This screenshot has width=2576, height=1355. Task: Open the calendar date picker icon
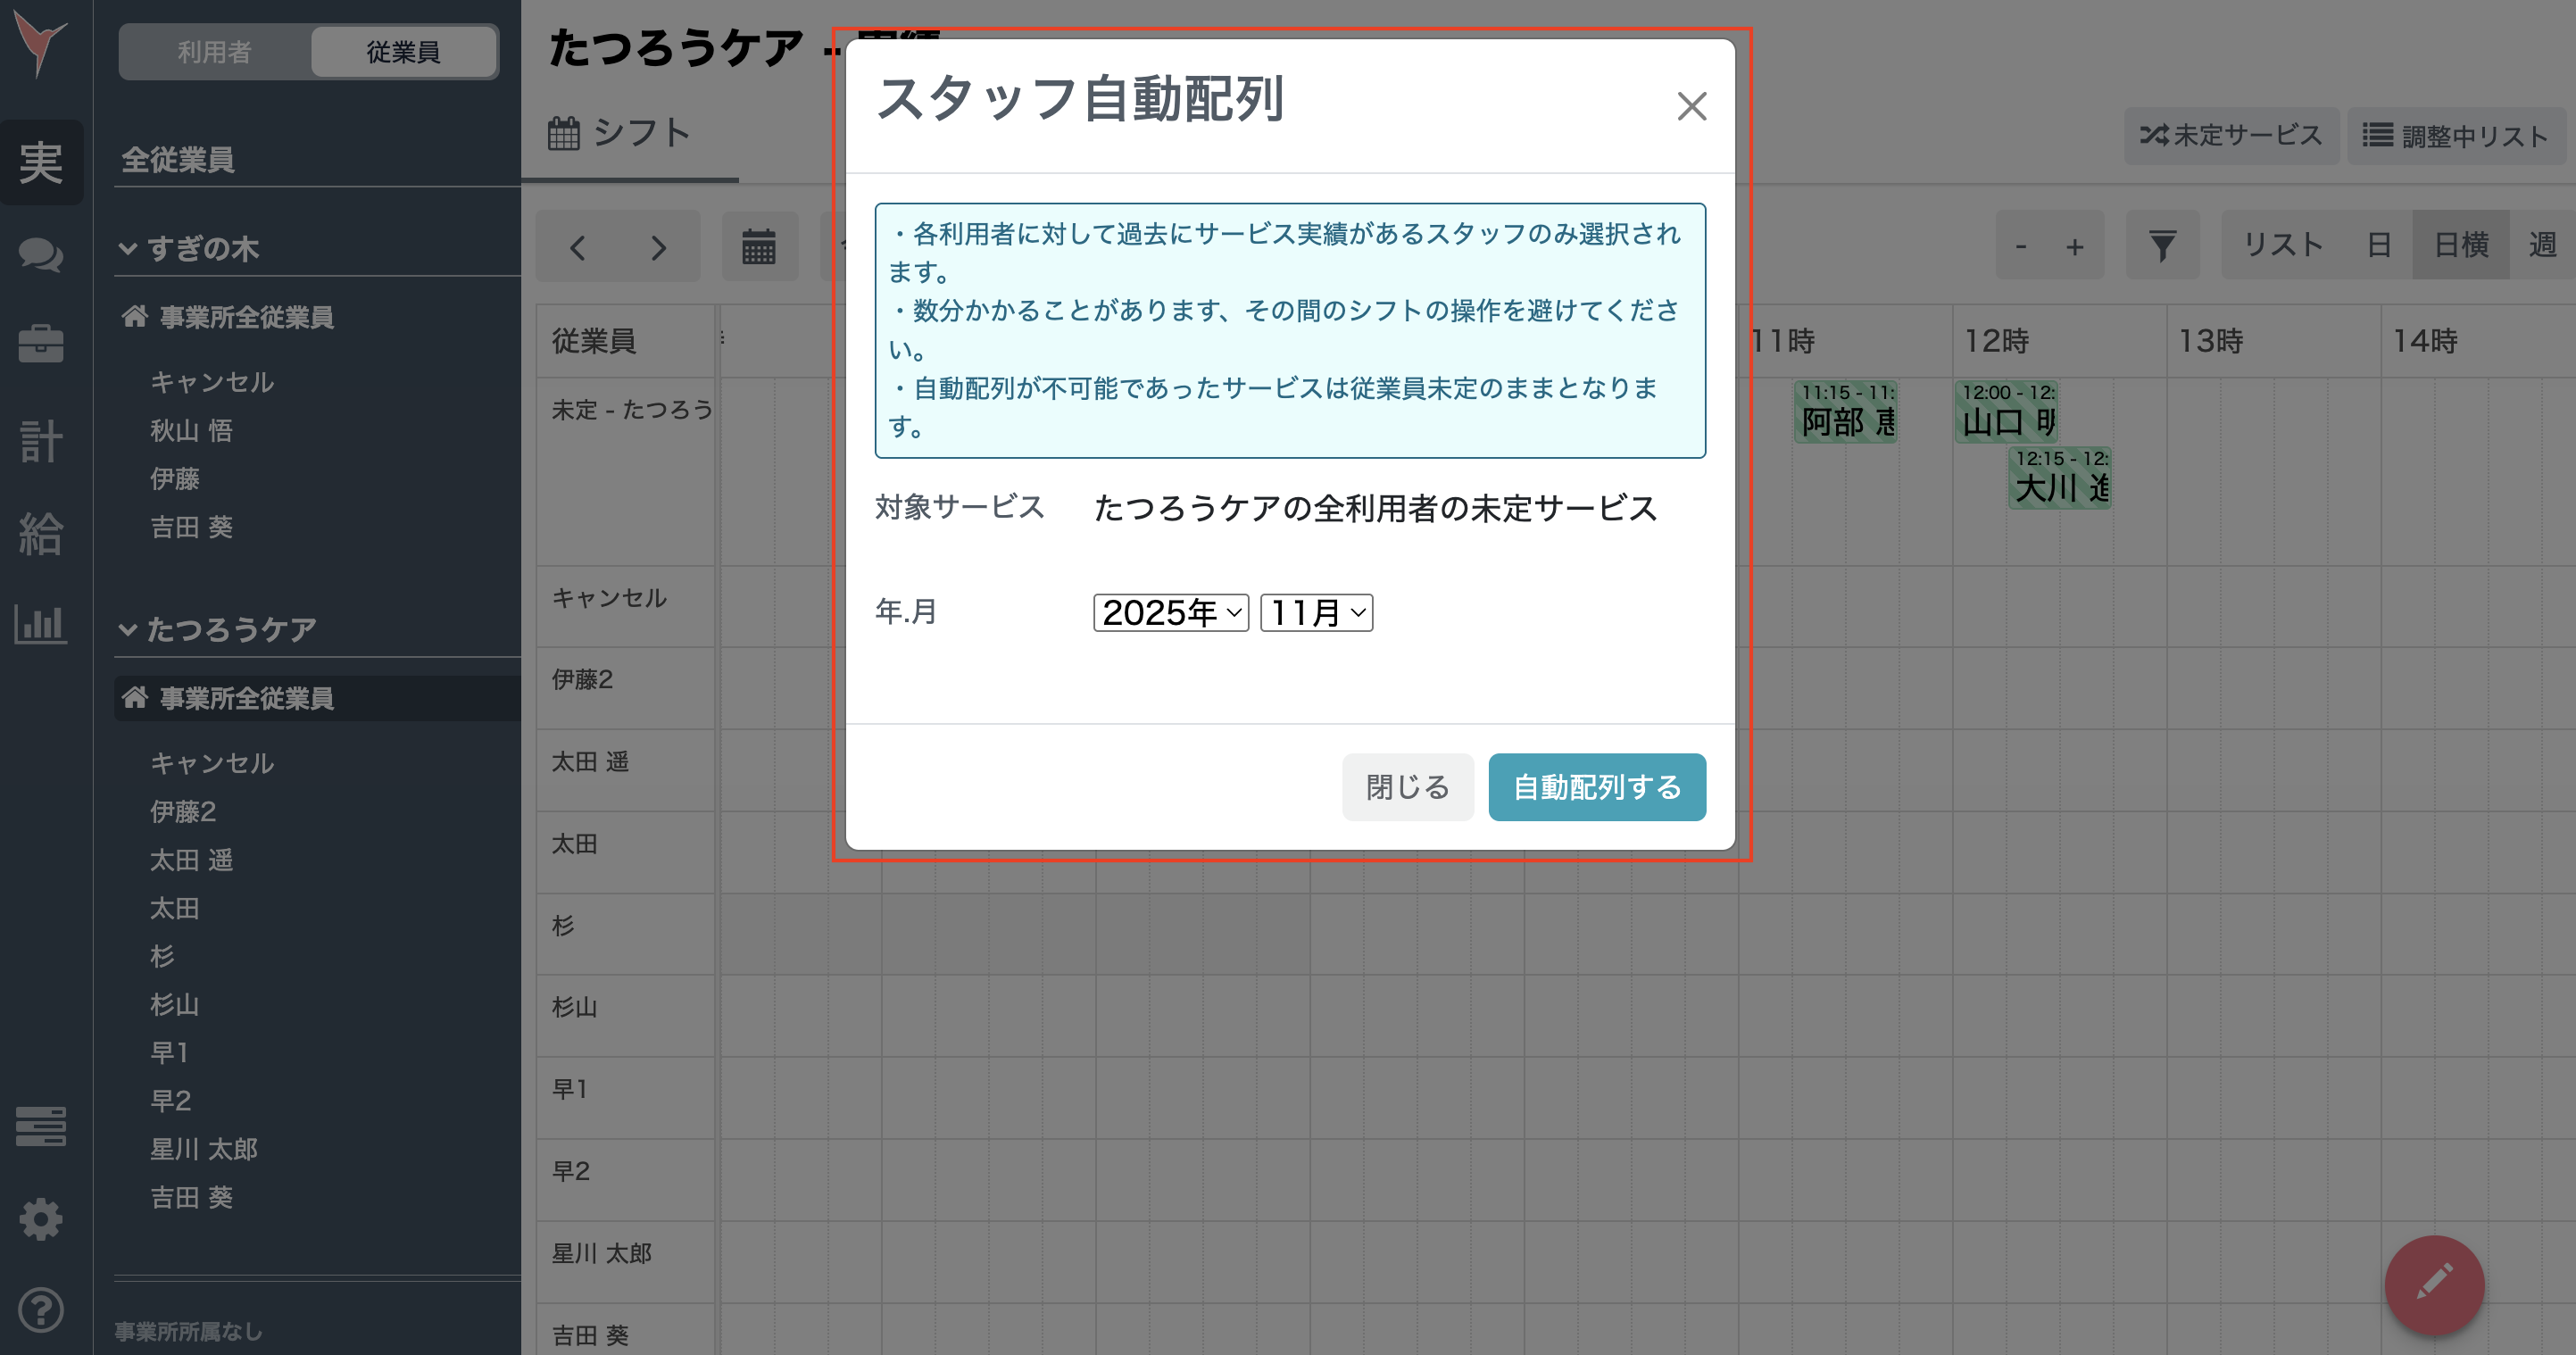(x=760, y=247)
